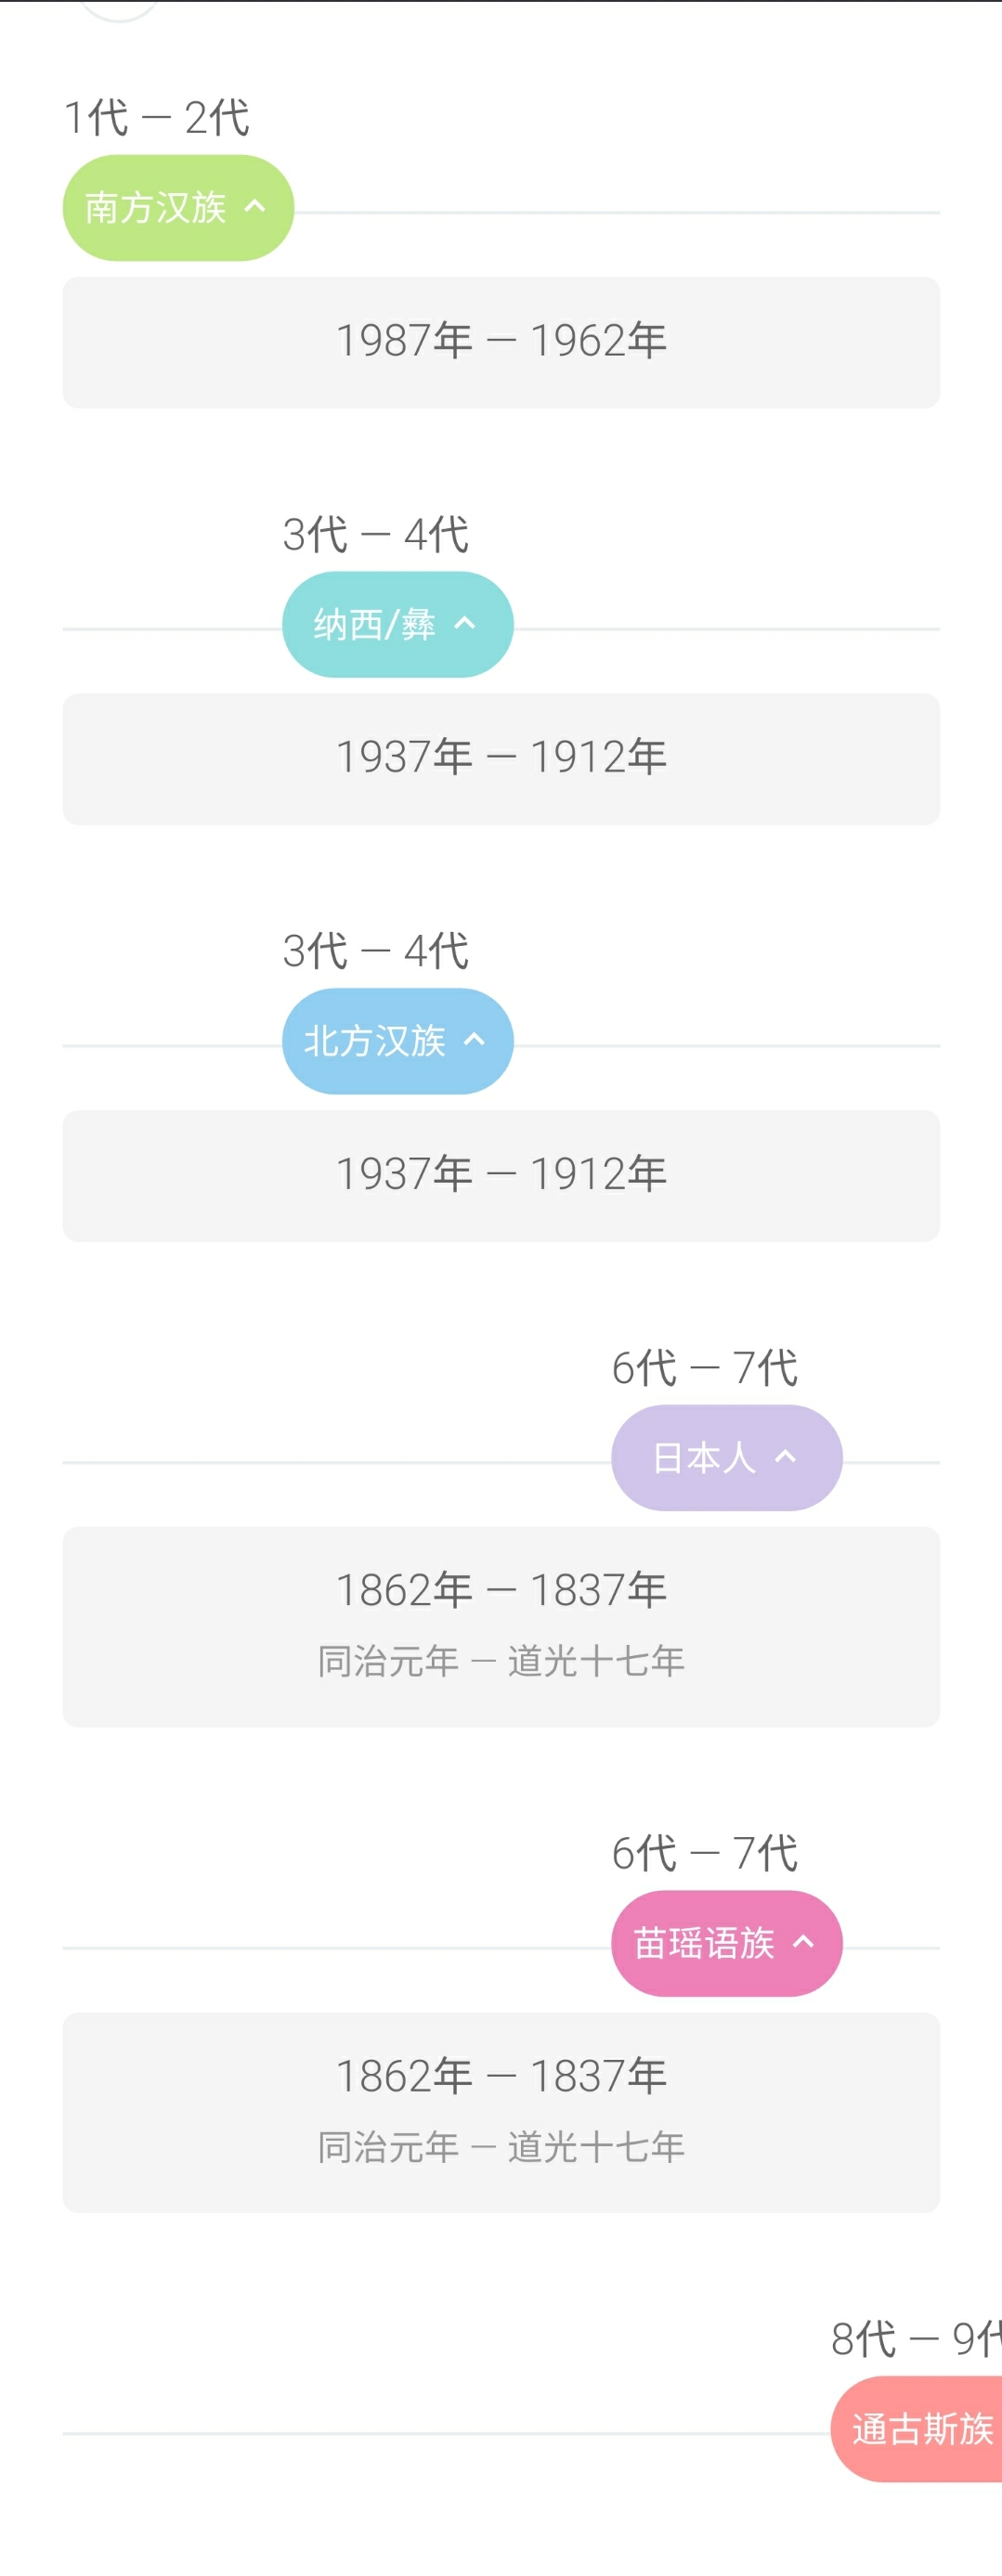Select the purple 日本人 tag text
Viewport: 1002px width, 2576px height.
pos(704,1458)
